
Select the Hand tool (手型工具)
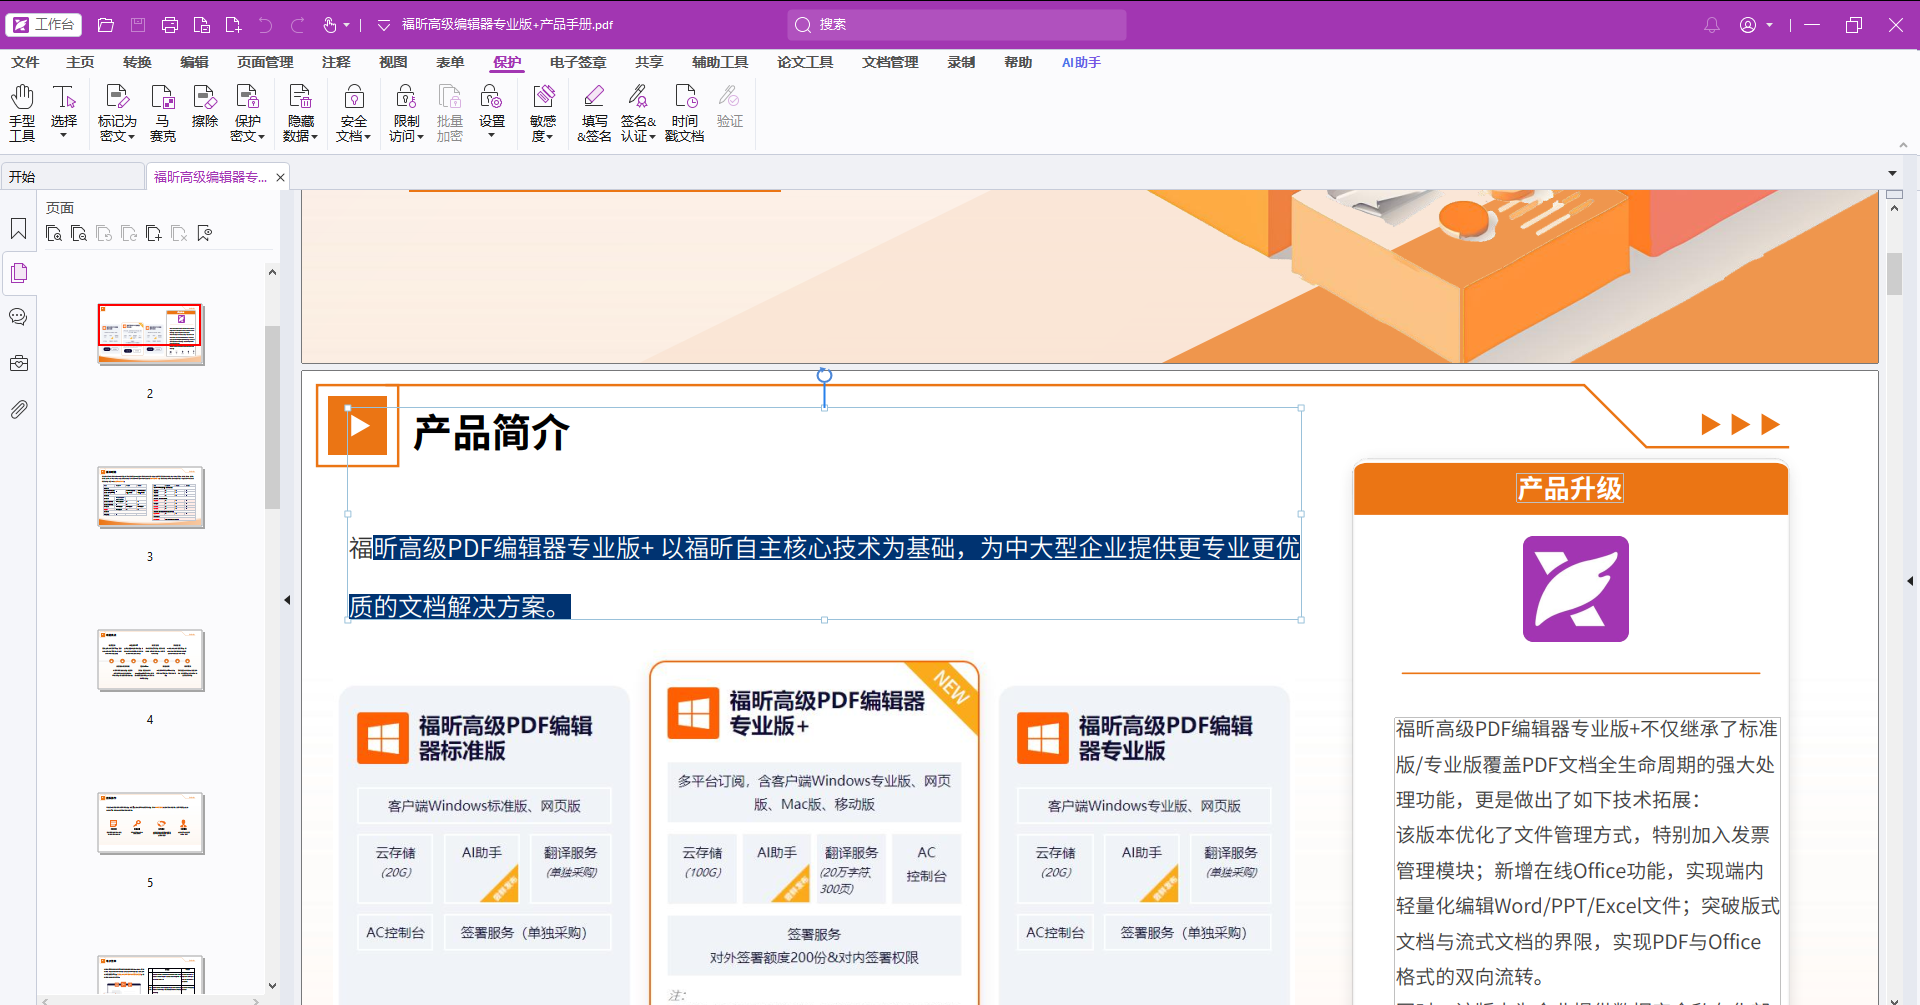(22, 112)
